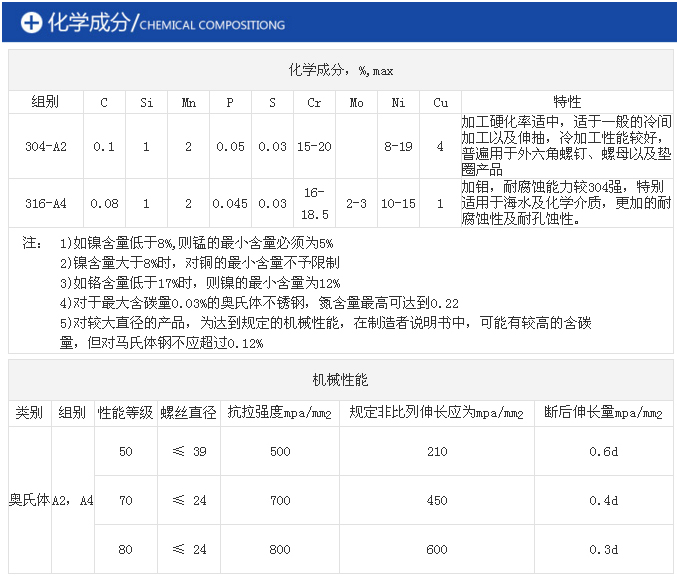Select the 特性 column header
The image size is (677, 576).
pyautogui.click(x=567, y=102)
